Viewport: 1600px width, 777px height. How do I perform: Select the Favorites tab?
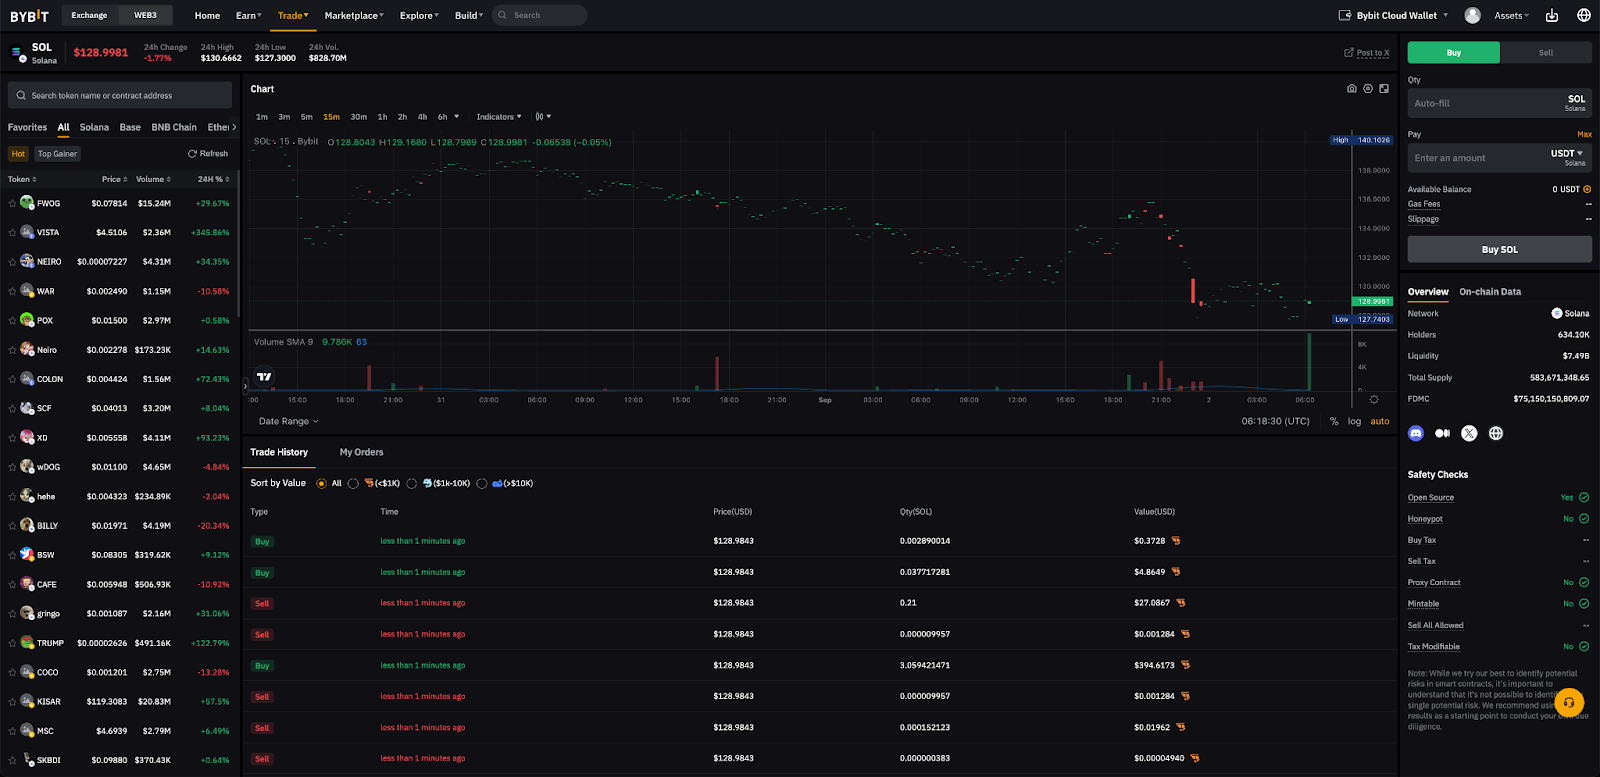tap(27, 128)
